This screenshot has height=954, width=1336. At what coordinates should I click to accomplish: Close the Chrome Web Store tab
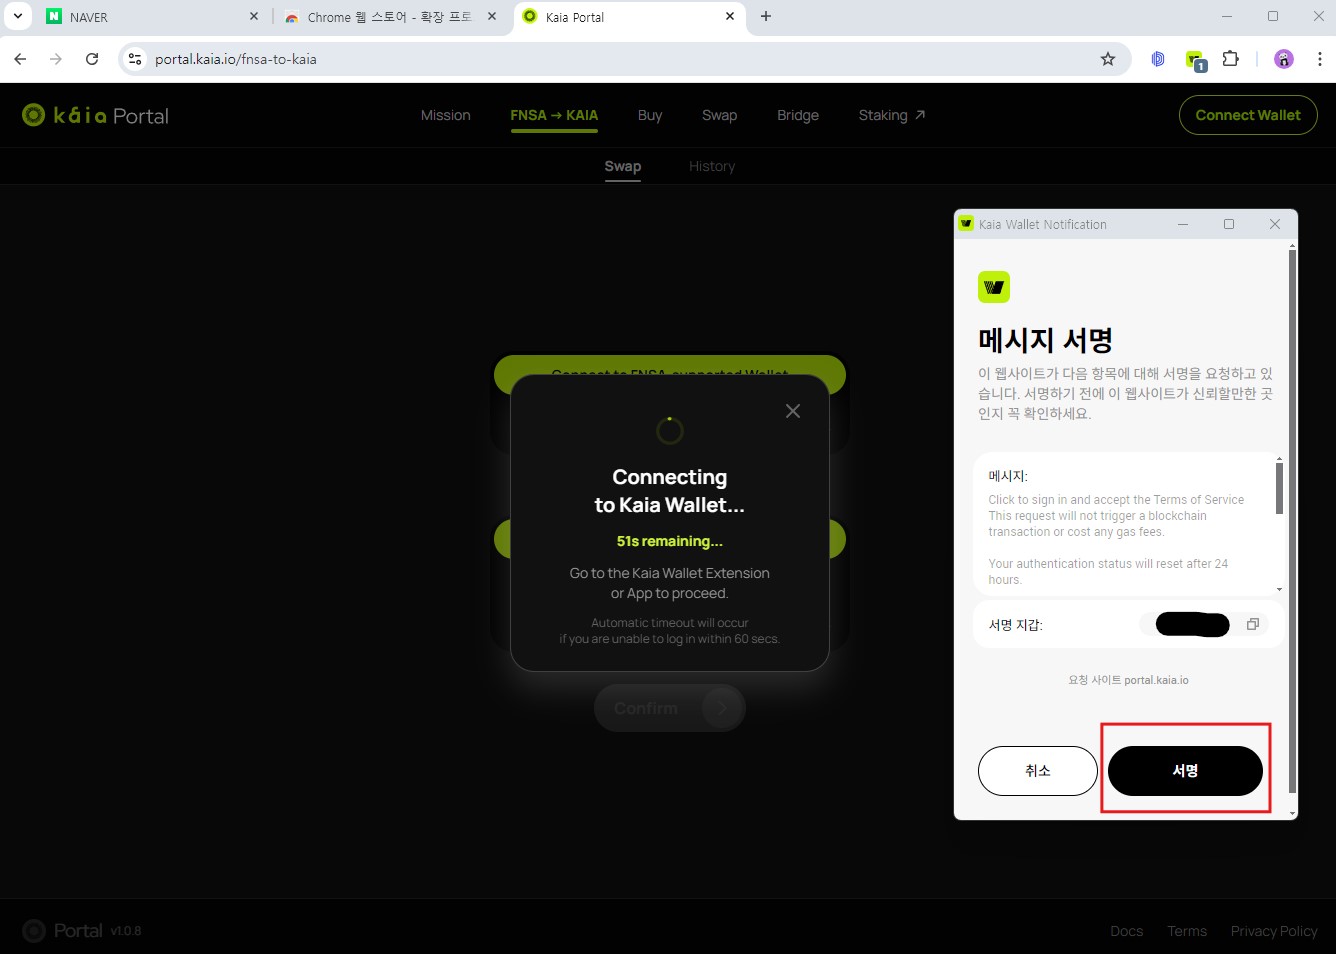pos(492,16)
